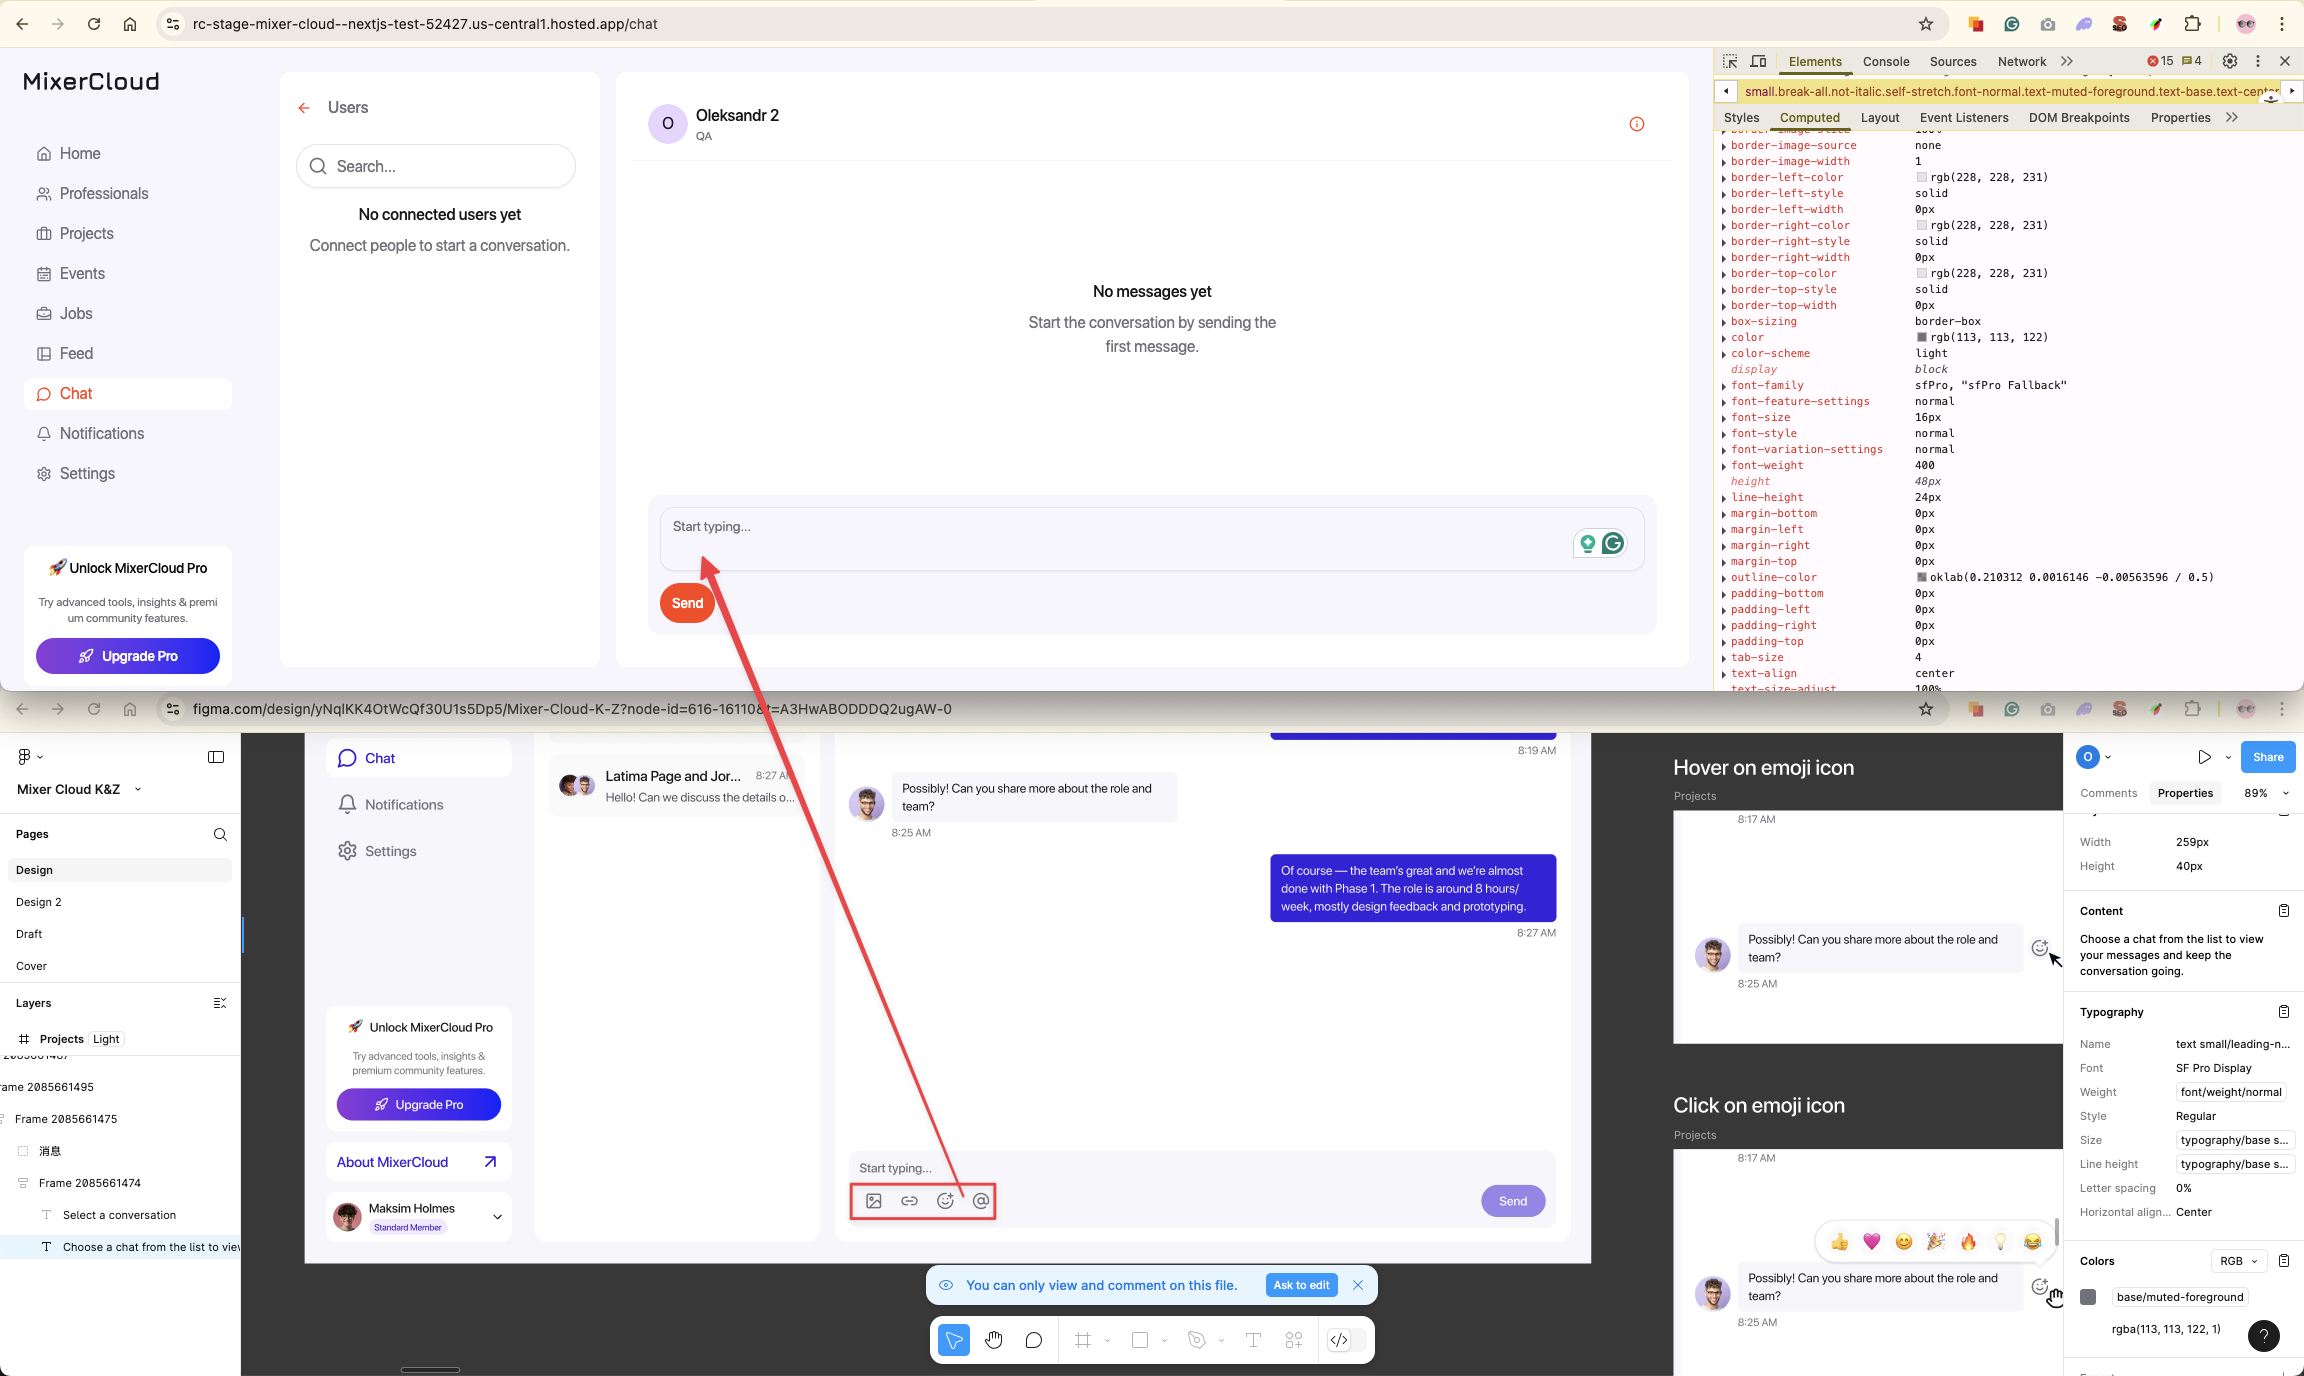Screen dimensions: 2304x1376
Task: Click the Figma play presentation icon
Action: click(x=2204, y=757)
